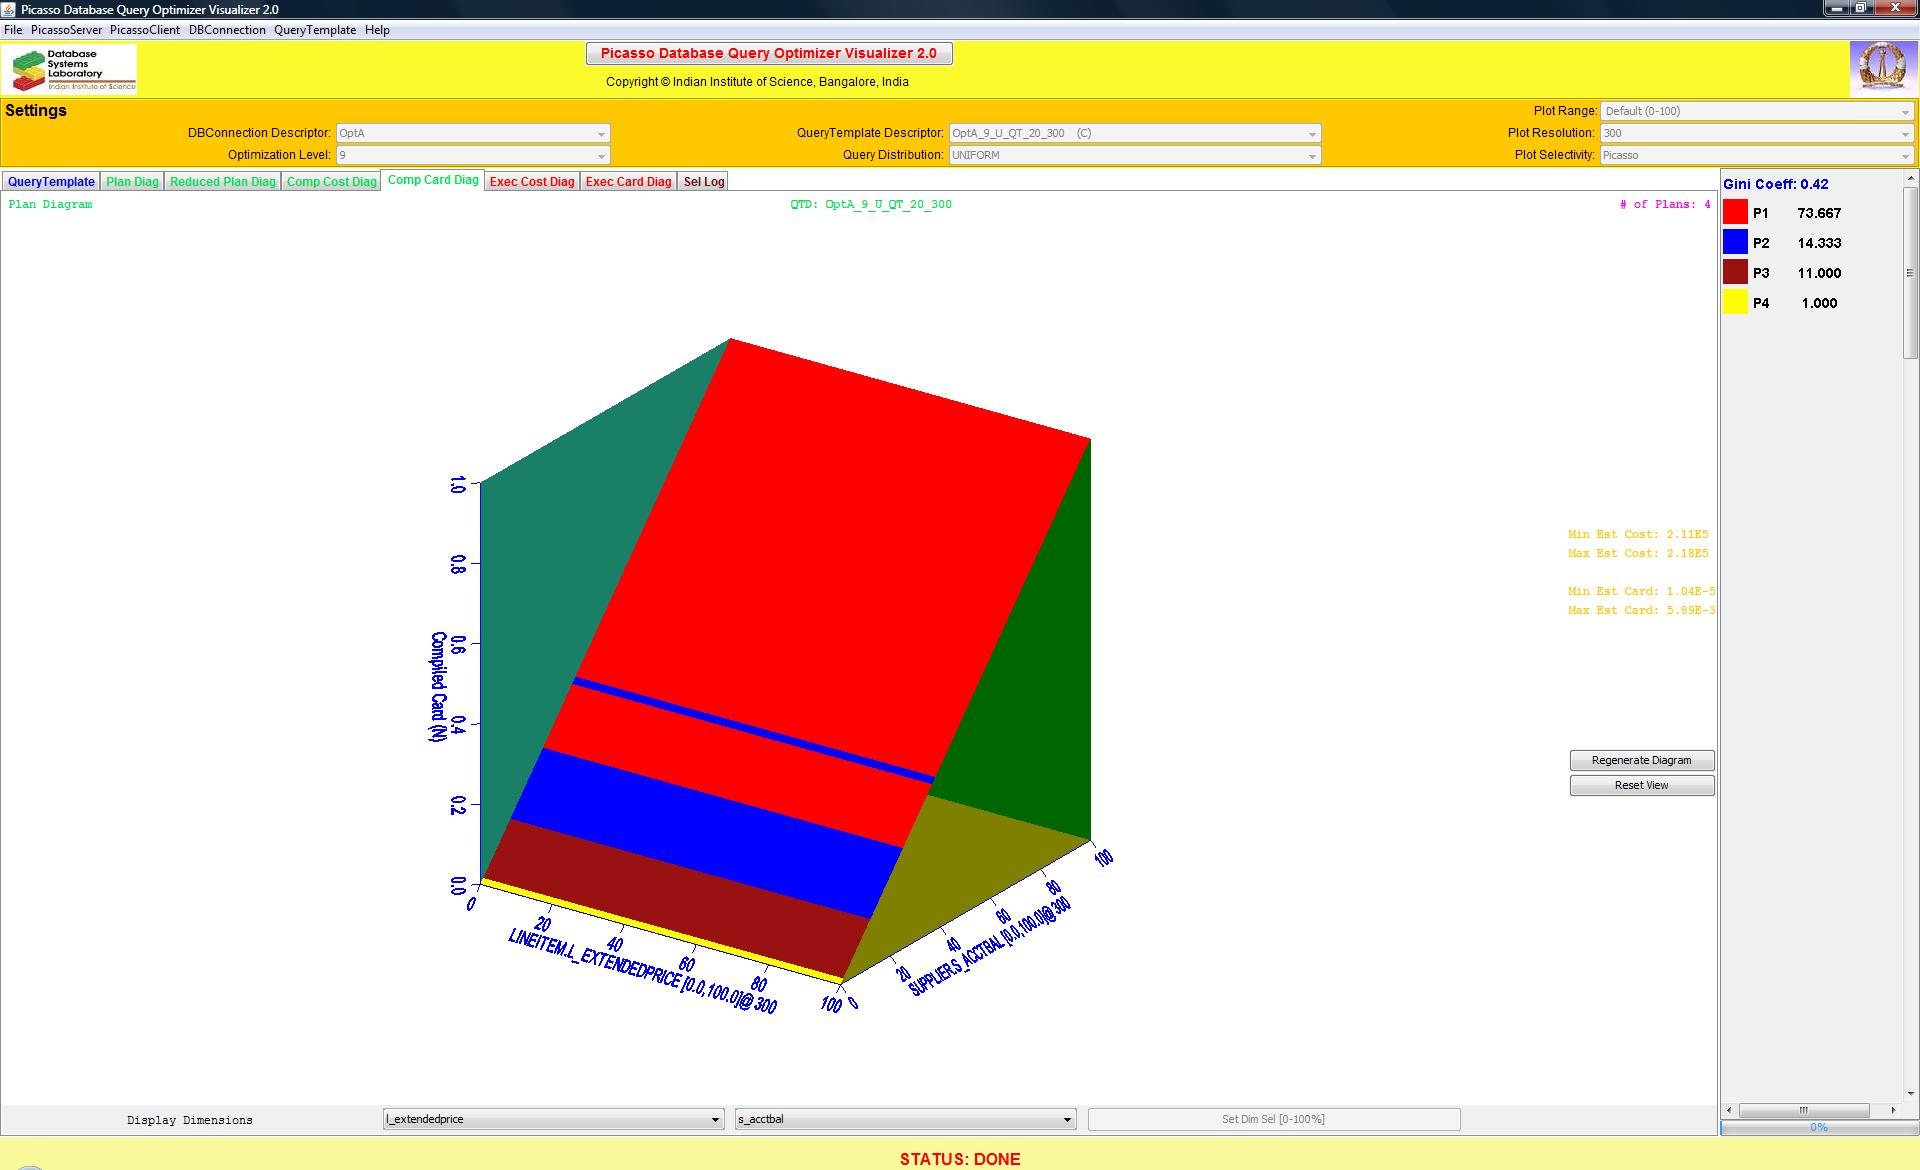This screenshot has height=1170, width=1920.
Task: Open the PicassoServer menu
Action: (66, 30)
